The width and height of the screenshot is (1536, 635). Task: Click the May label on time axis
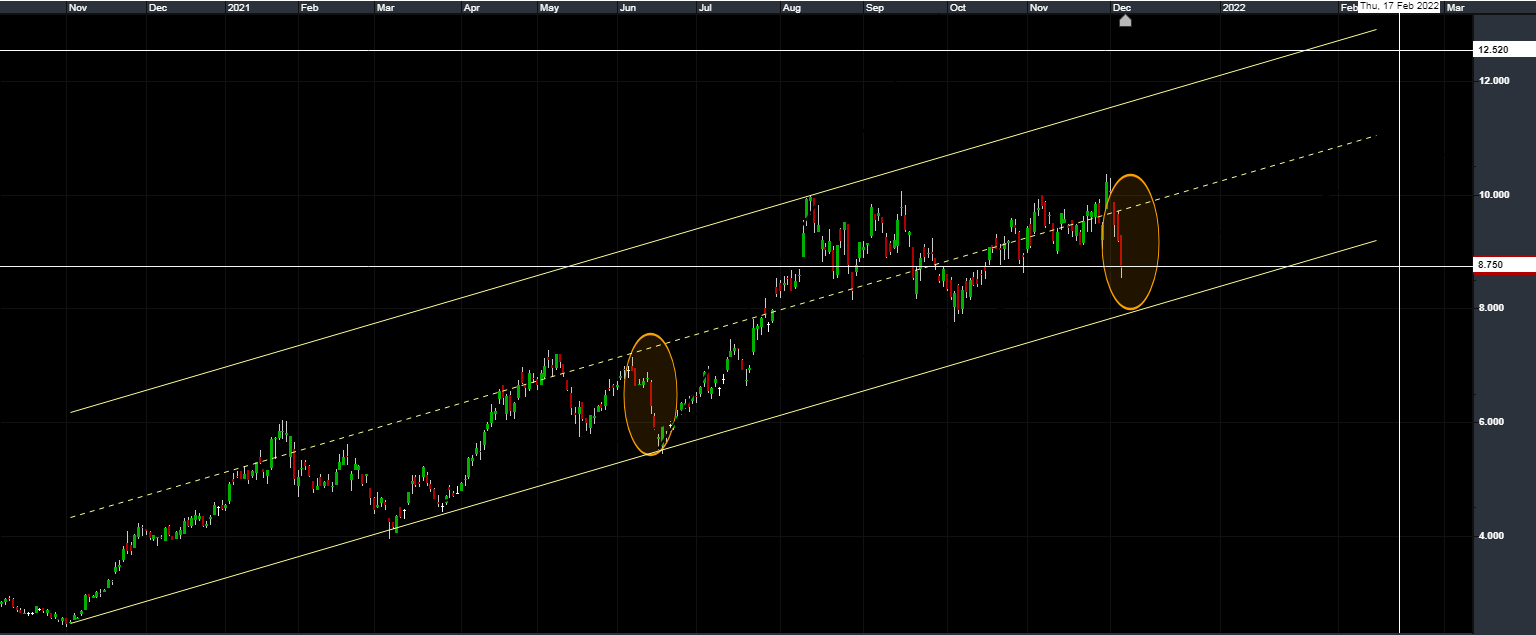(x=549, y=8)
